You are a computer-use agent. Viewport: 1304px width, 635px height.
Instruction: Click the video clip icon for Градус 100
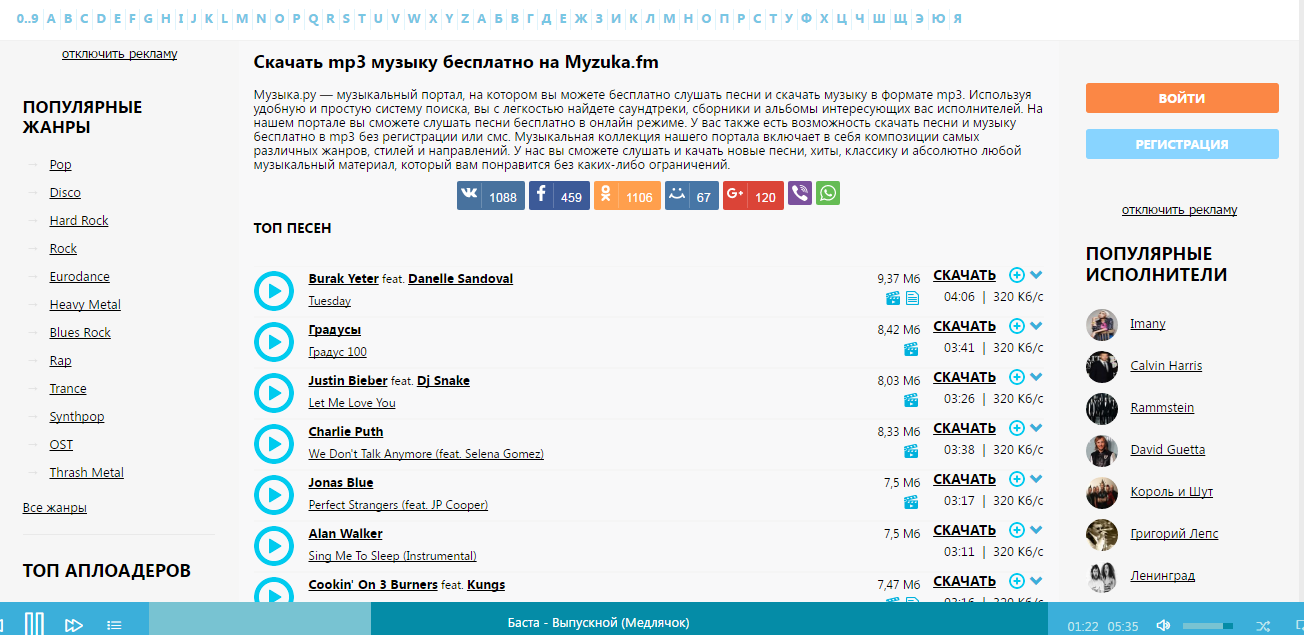(x=911, y=349)
